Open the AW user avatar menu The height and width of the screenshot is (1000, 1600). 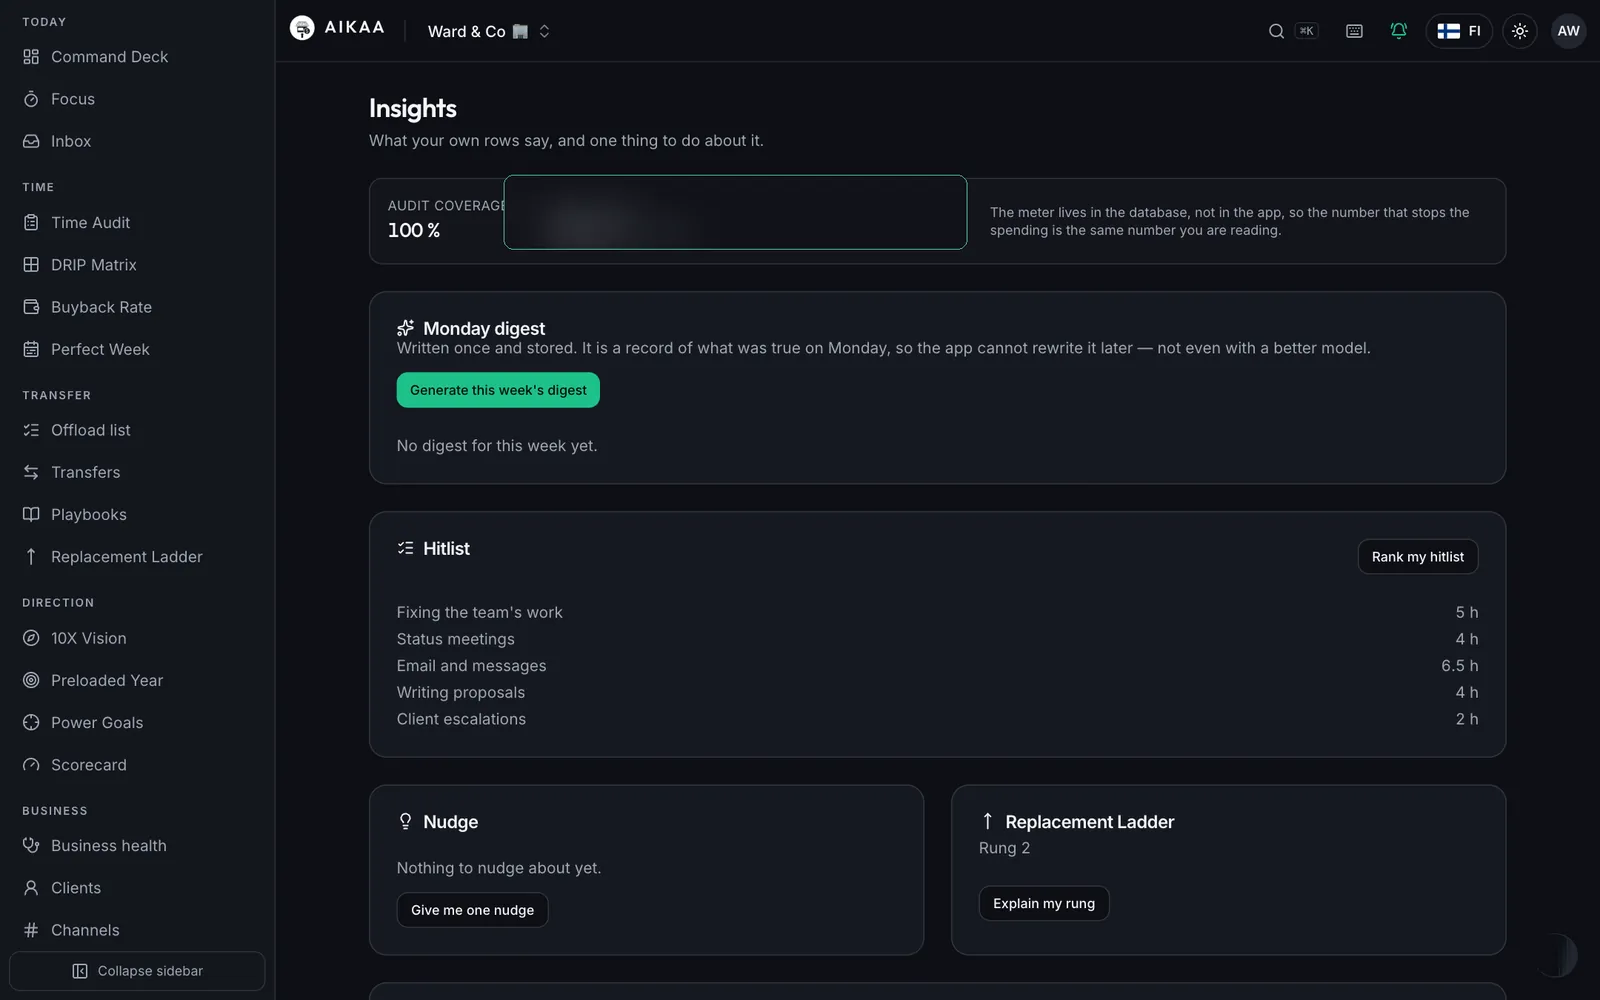pyautogui.click(x=1568, y=31)
